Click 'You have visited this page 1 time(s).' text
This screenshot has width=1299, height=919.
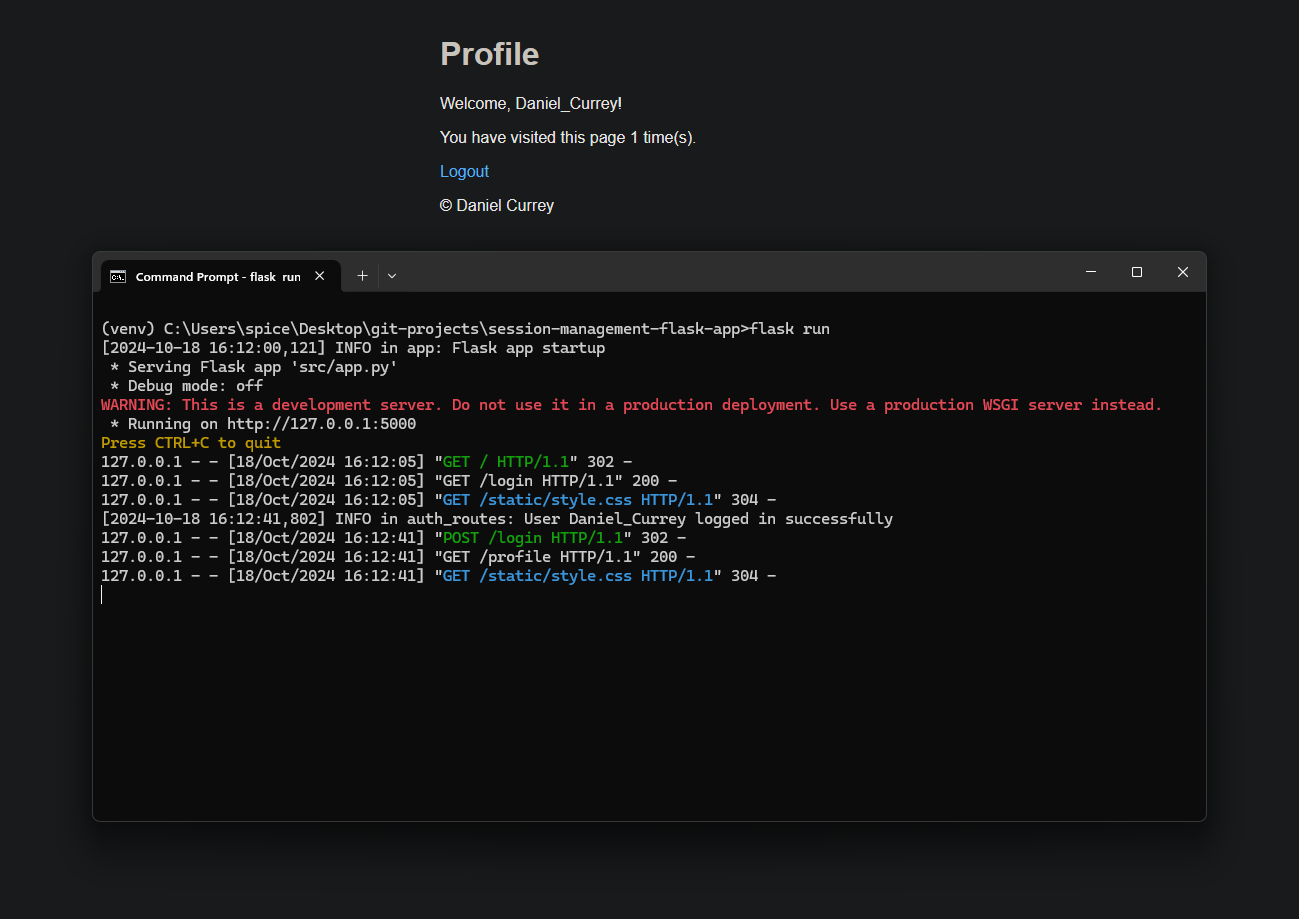(568, 137)
